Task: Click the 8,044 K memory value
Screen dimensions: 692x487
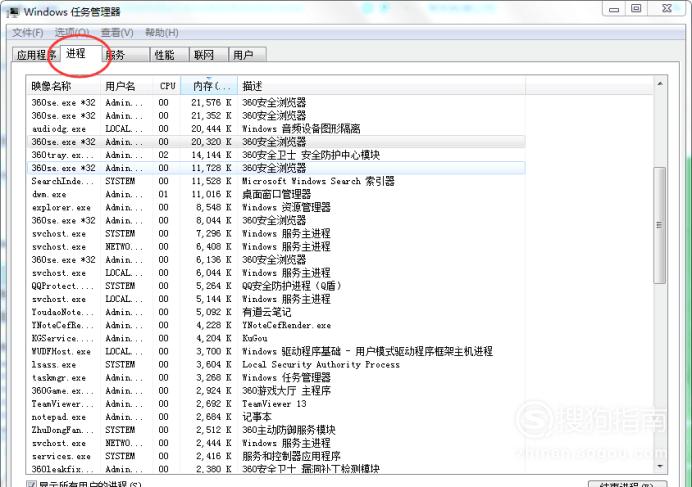Action: tap(214, 220)
